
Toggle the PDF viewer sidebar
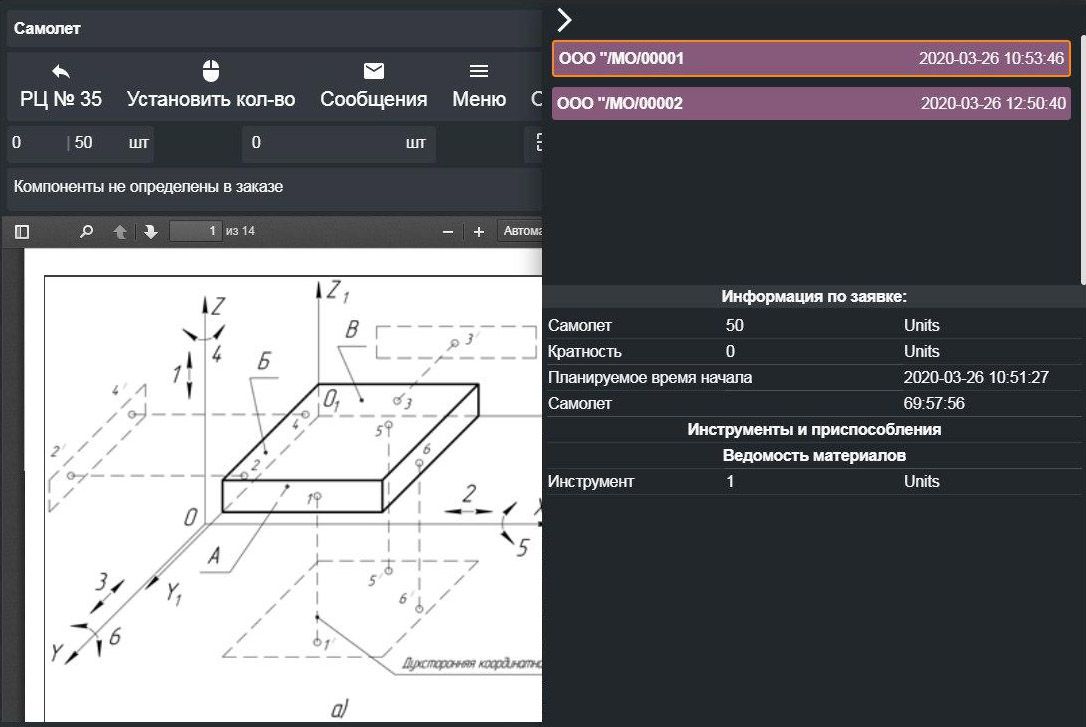(22, 232)
